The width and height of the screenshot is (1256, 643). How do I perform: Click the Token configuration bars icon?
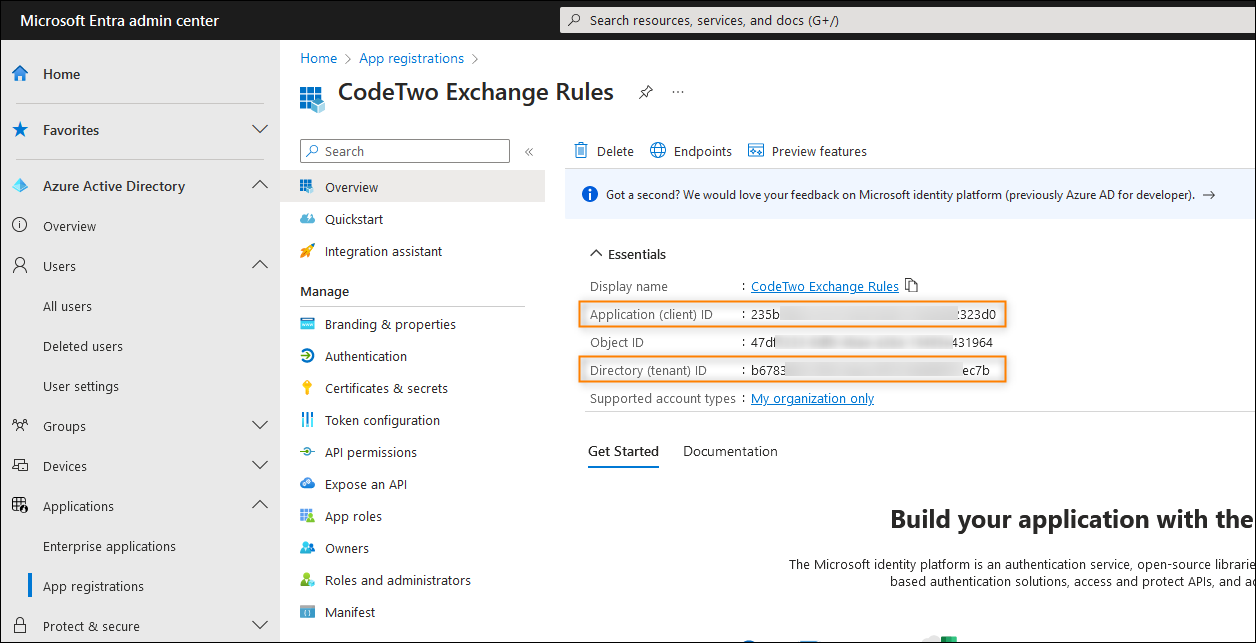[307, 420]
